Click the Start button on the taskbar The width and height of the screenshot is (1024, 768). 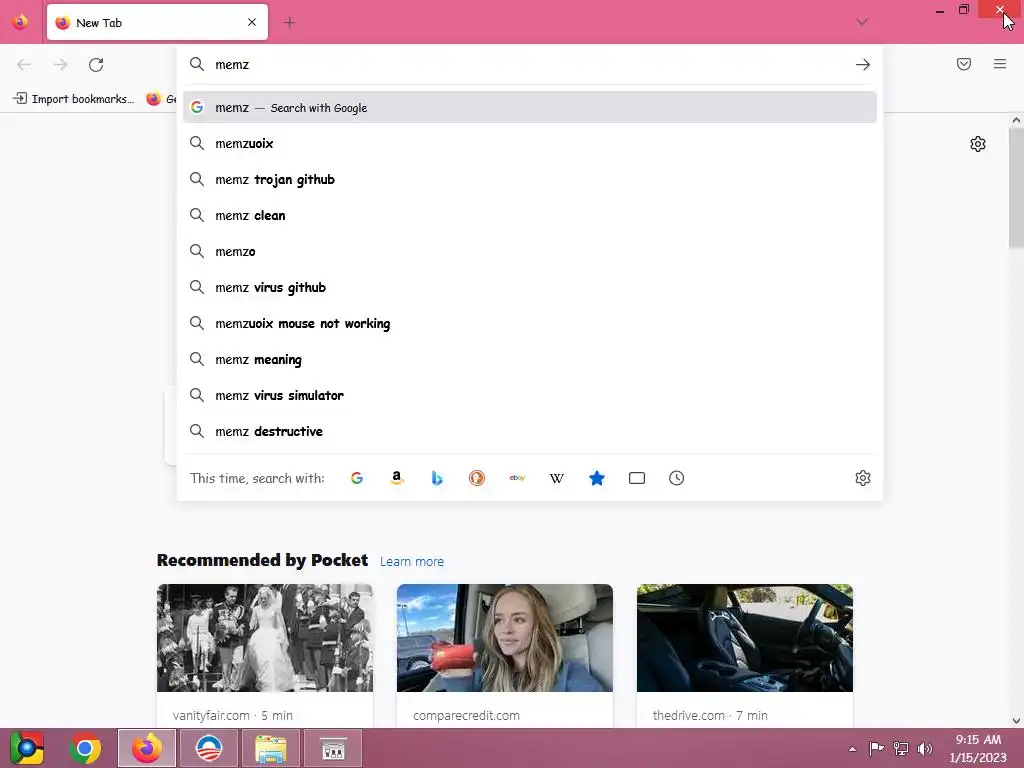[x=26, y=748]
